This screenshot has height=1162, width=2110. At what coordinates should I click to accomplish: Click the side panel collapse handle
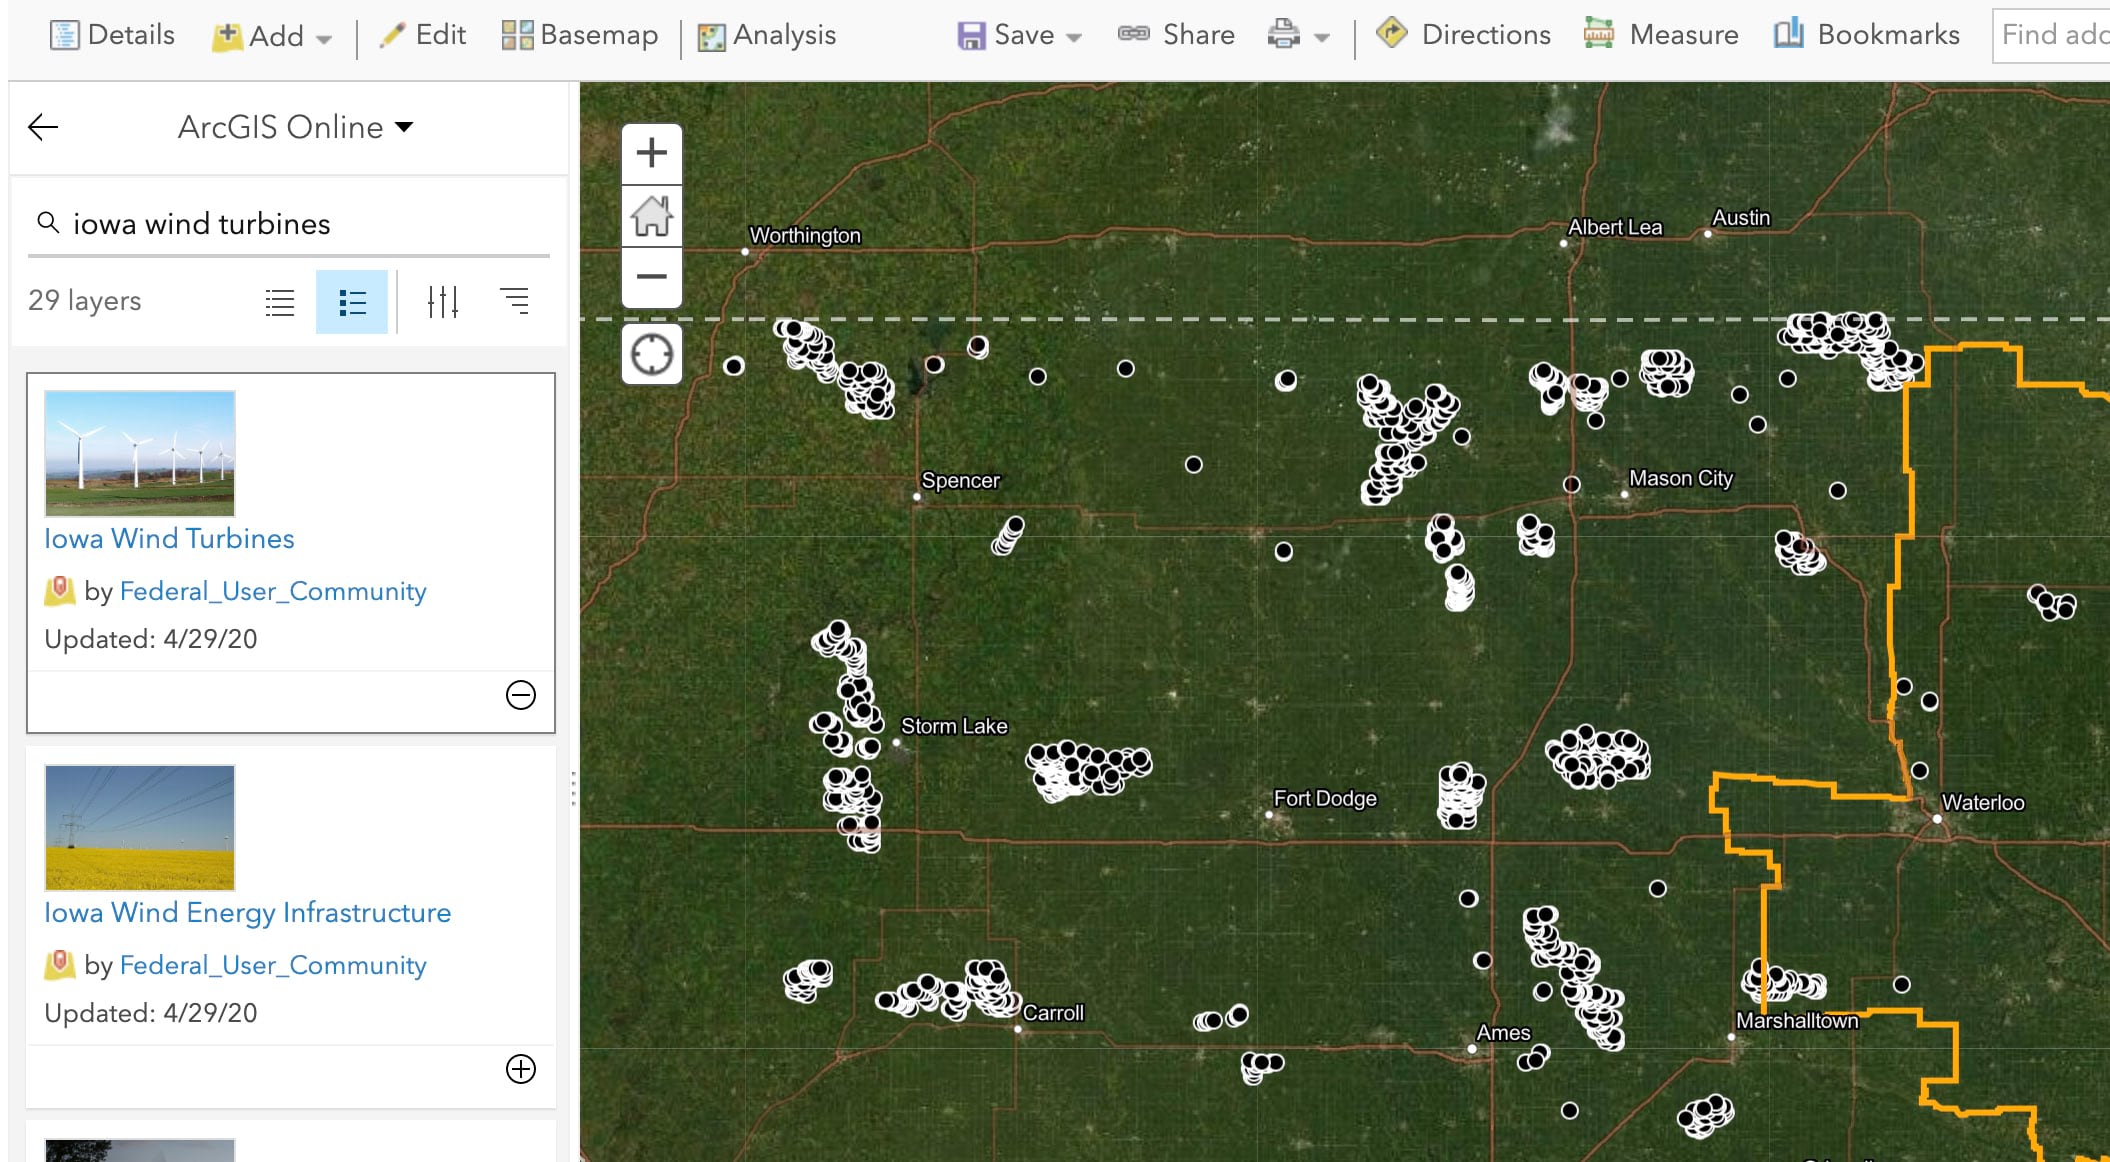pyautogui.click(x=573, y=788)
